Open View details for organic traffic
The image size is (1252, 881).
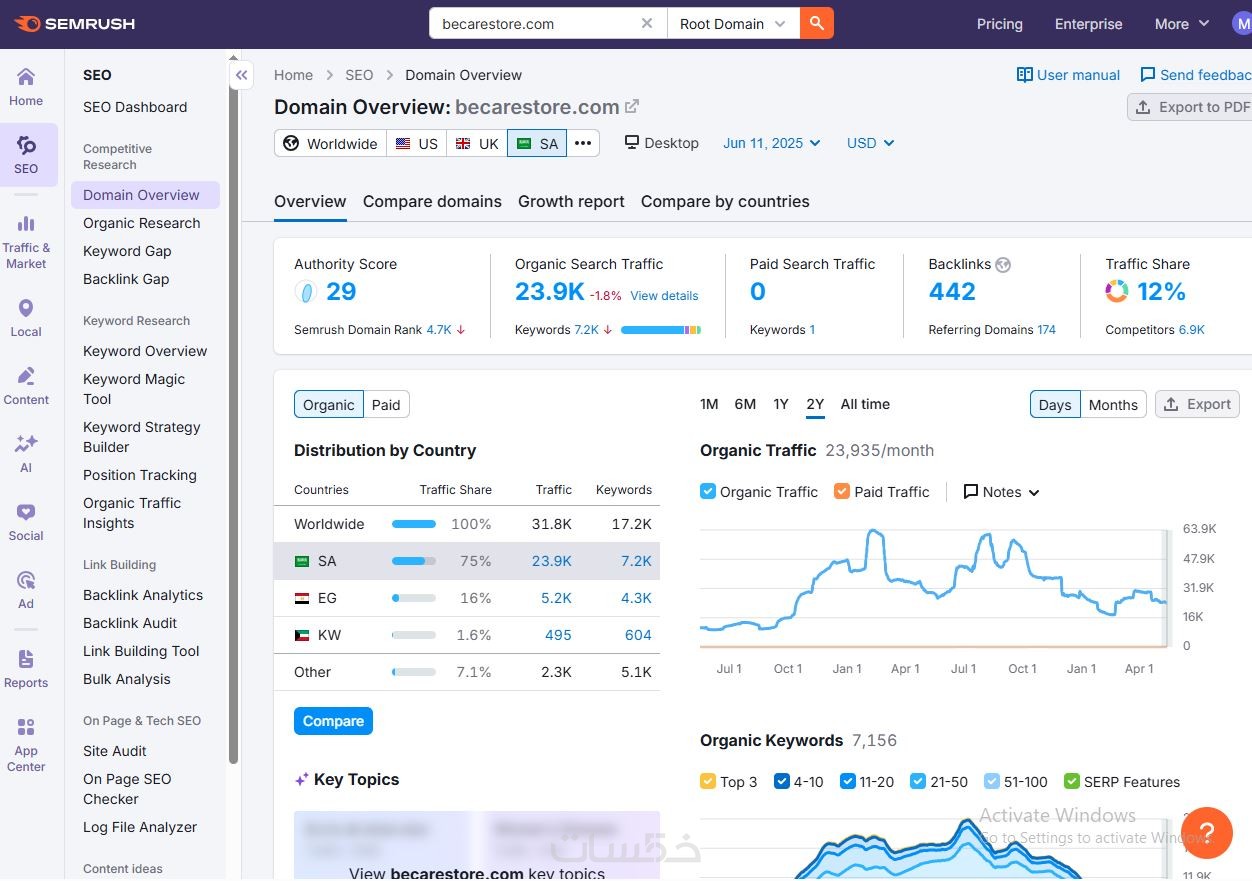coord(664,296)
